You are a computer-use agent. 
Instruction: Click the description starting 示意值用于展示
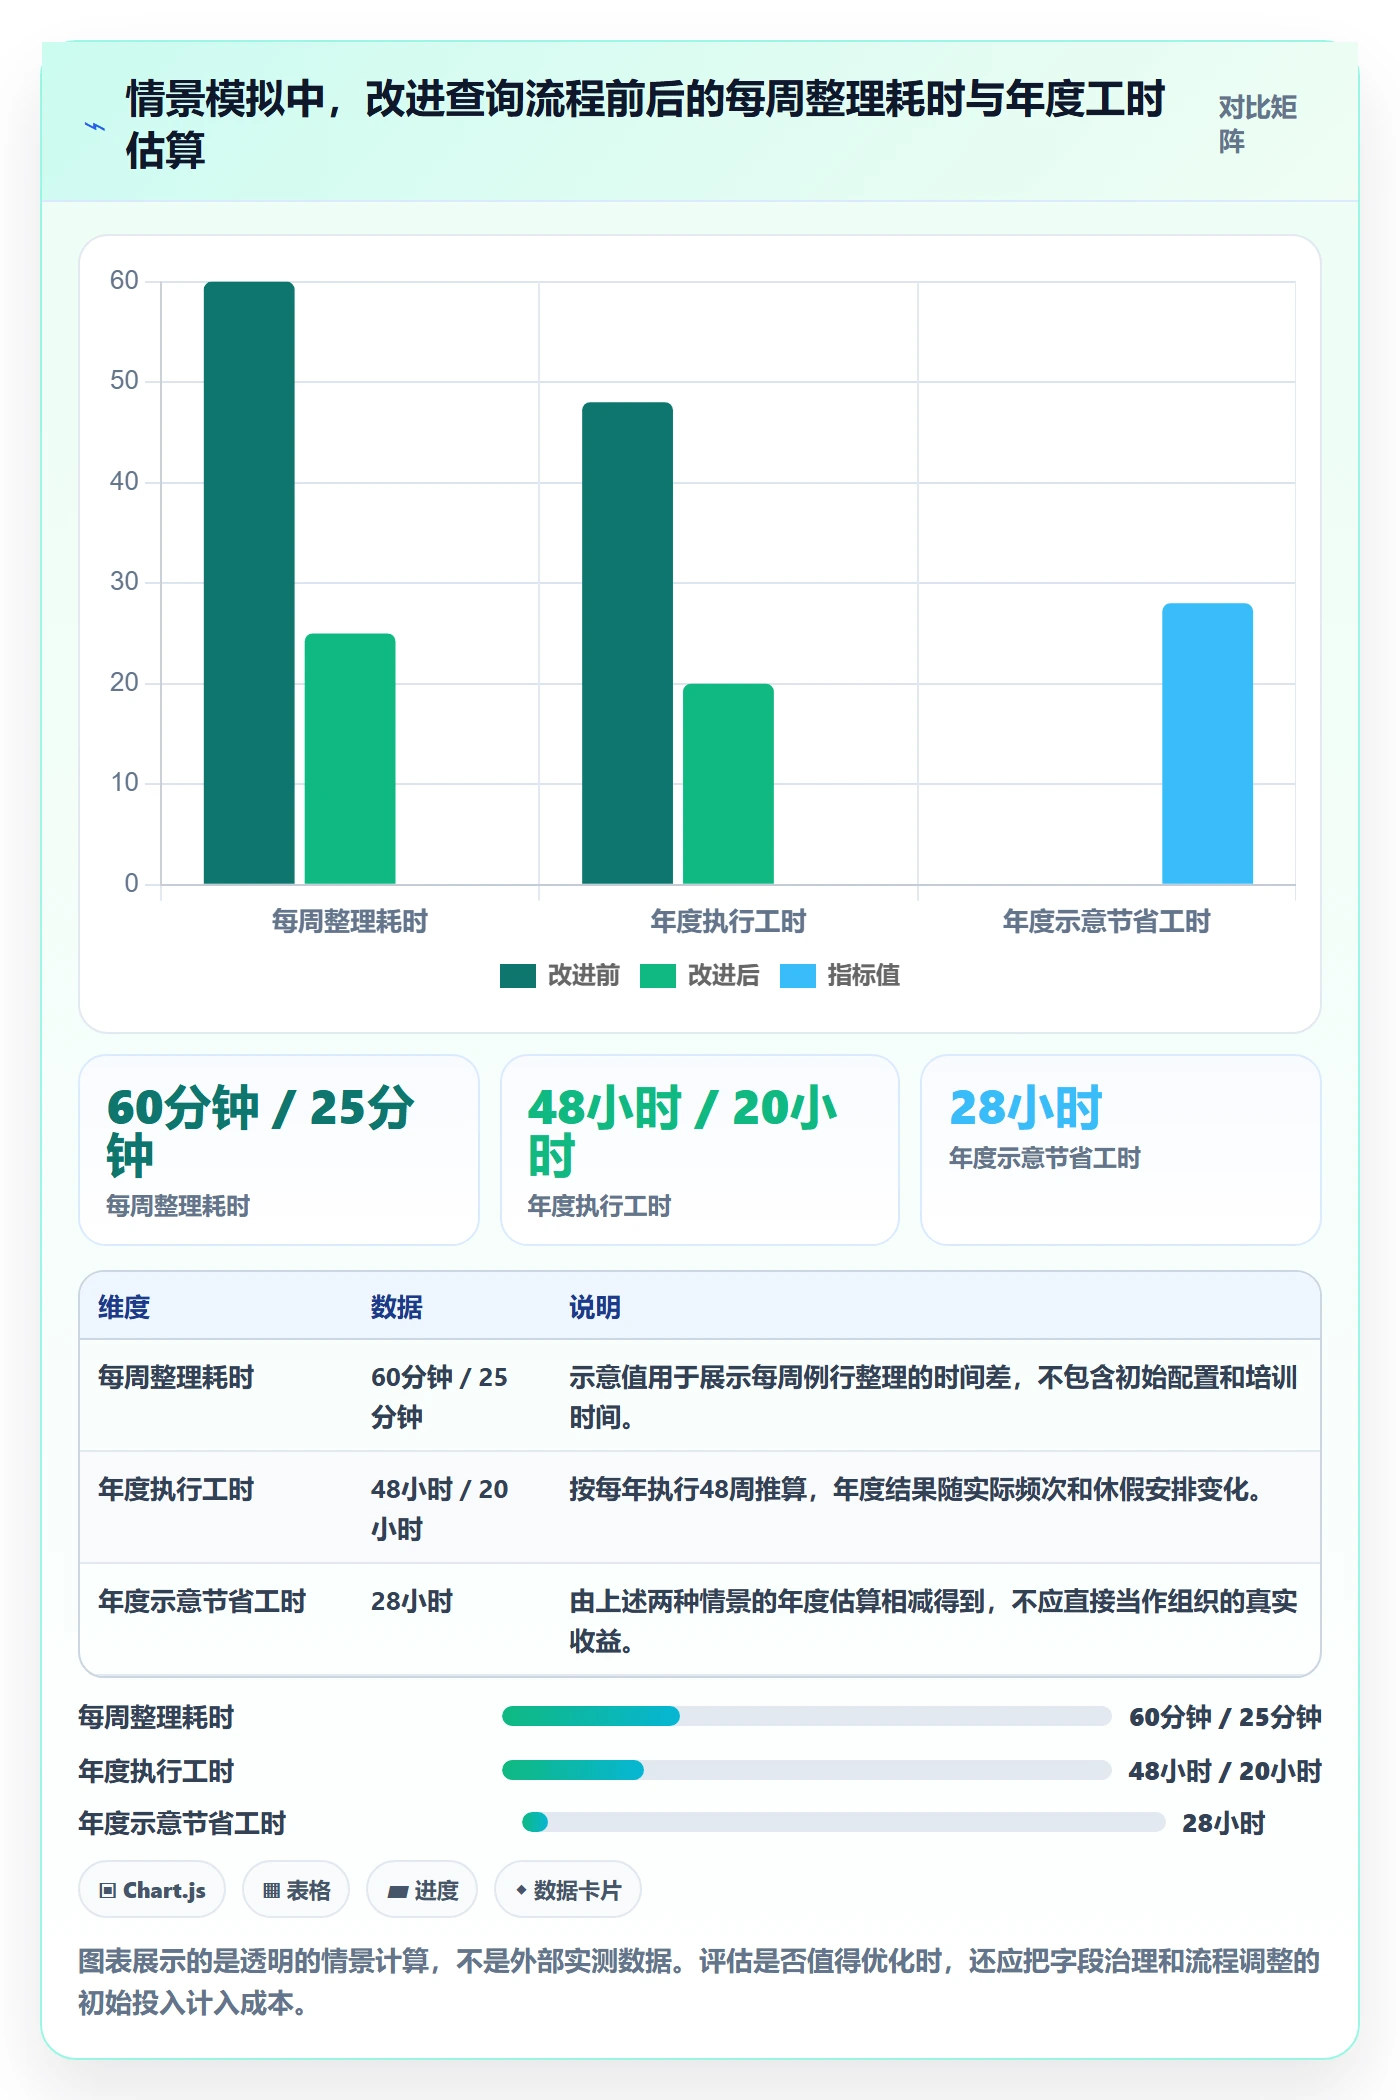(x=933, y=1397)
